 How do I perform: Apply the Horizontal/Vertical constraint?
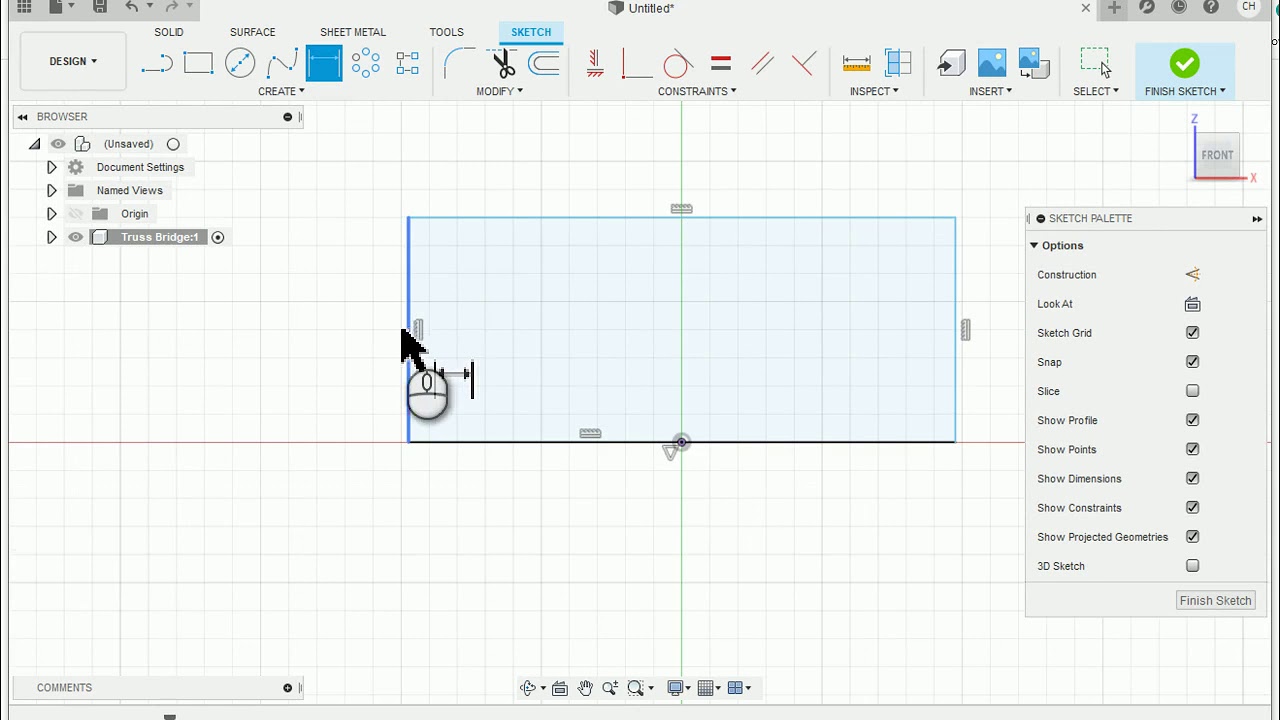point(595,64)
